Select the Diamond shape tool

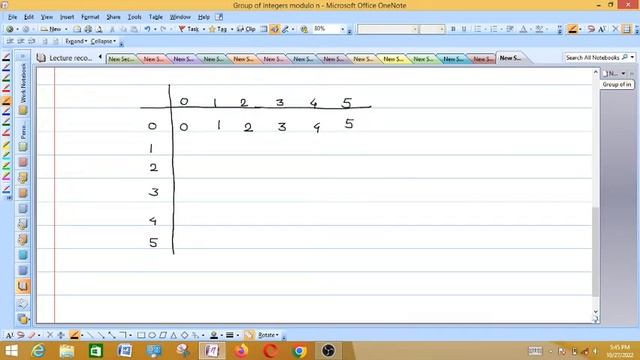pos(184,335)
